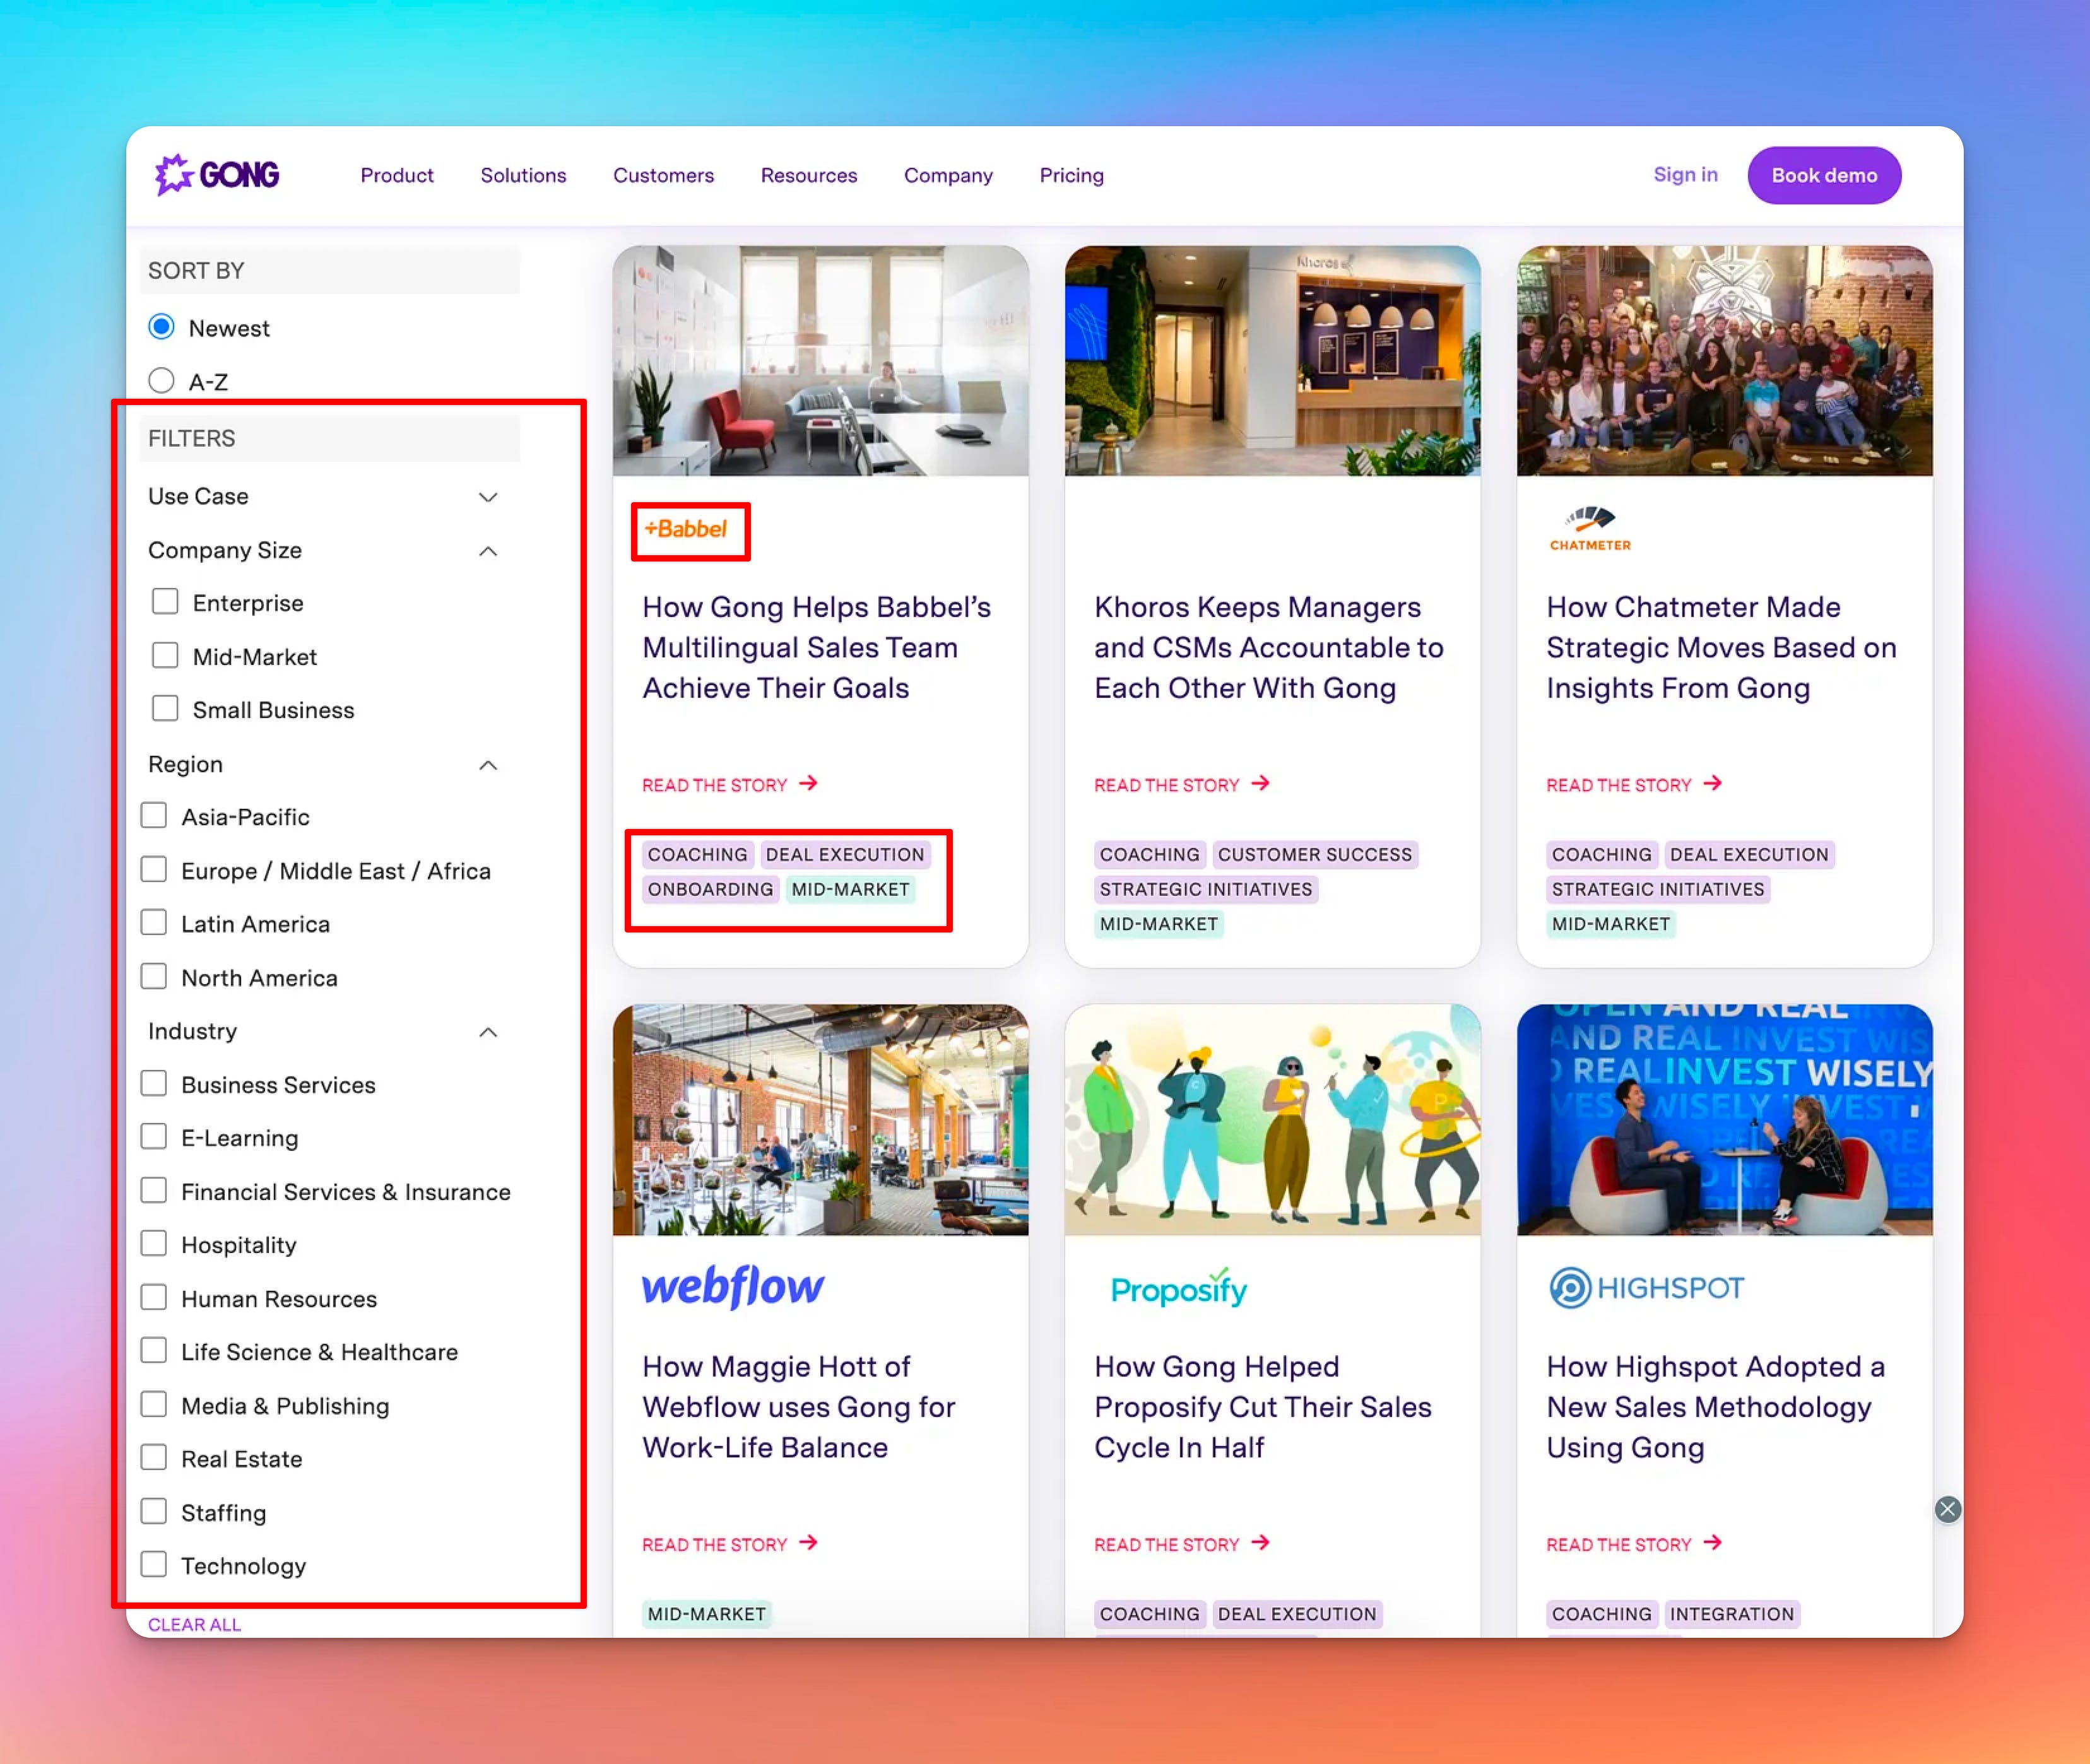The height and width of the screenshot is (1764, 2090).
Task: Toggle the Hospitality industry checkbox
Action: click(154, 1244)
